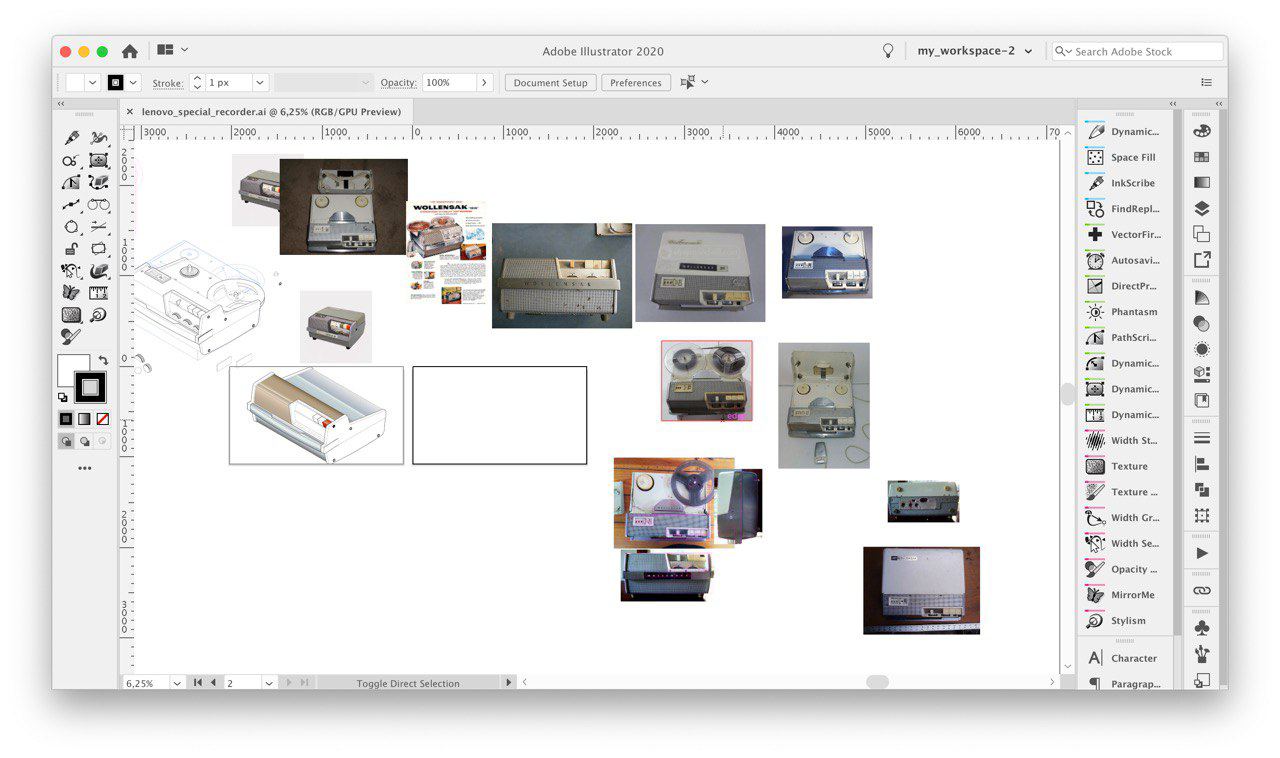Open the Phantasm panel
This screenshot has width=1280, height=758.
pyautogui.click(x=1124, y=312)
